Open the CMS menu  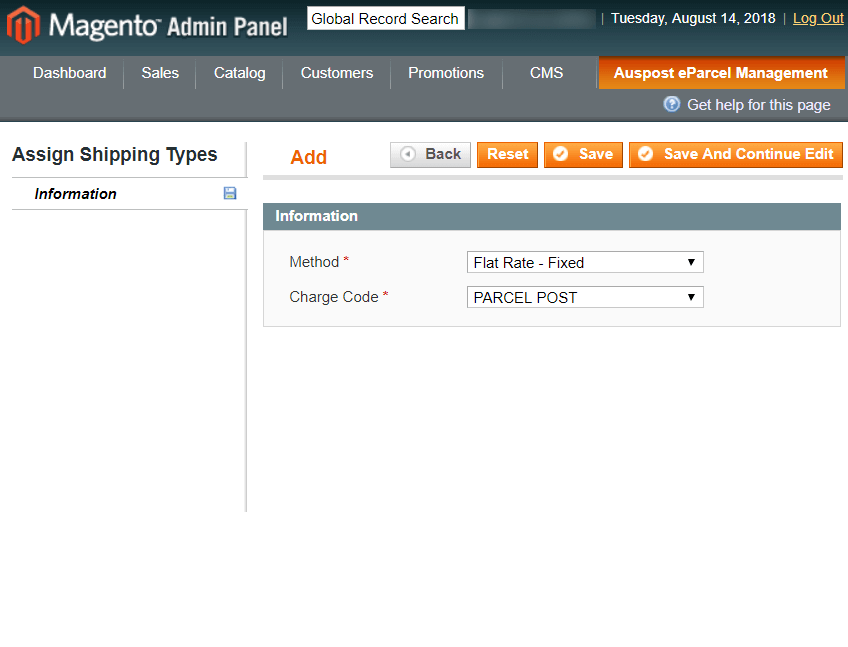tap(546, 73)
